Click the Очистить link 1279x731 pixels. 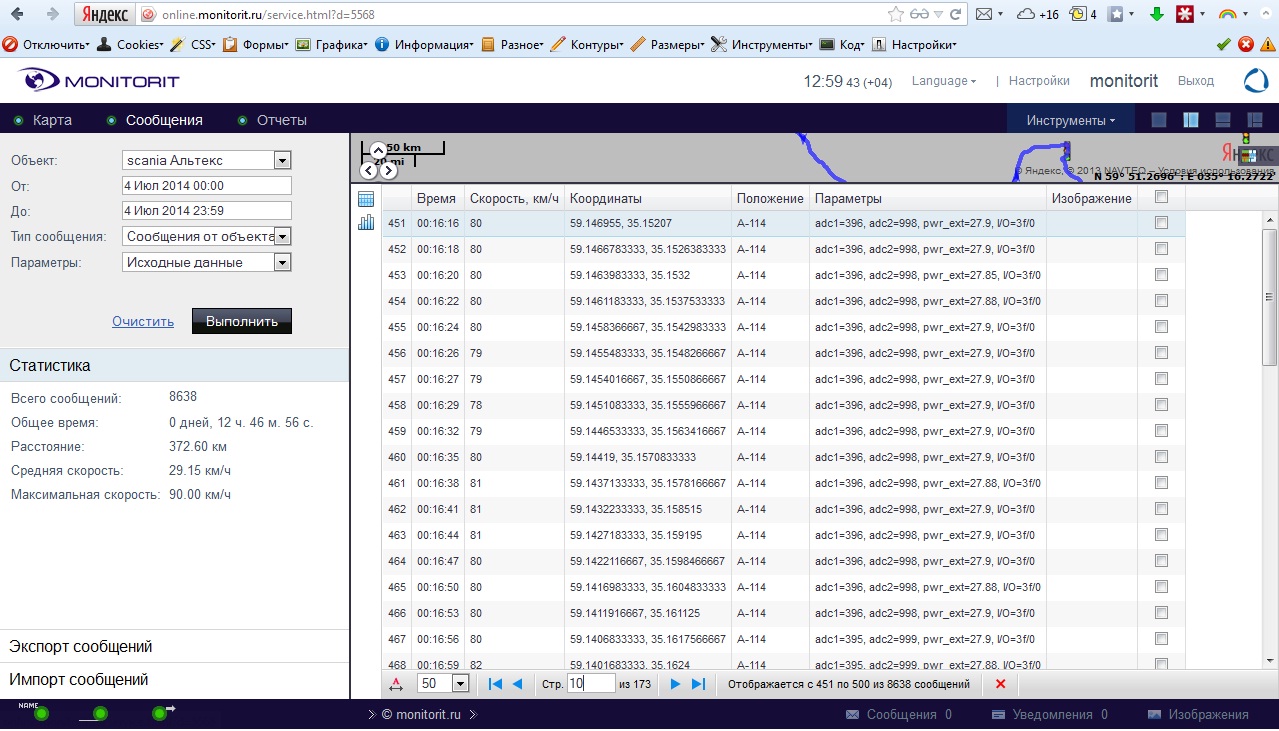coord(143,321)
